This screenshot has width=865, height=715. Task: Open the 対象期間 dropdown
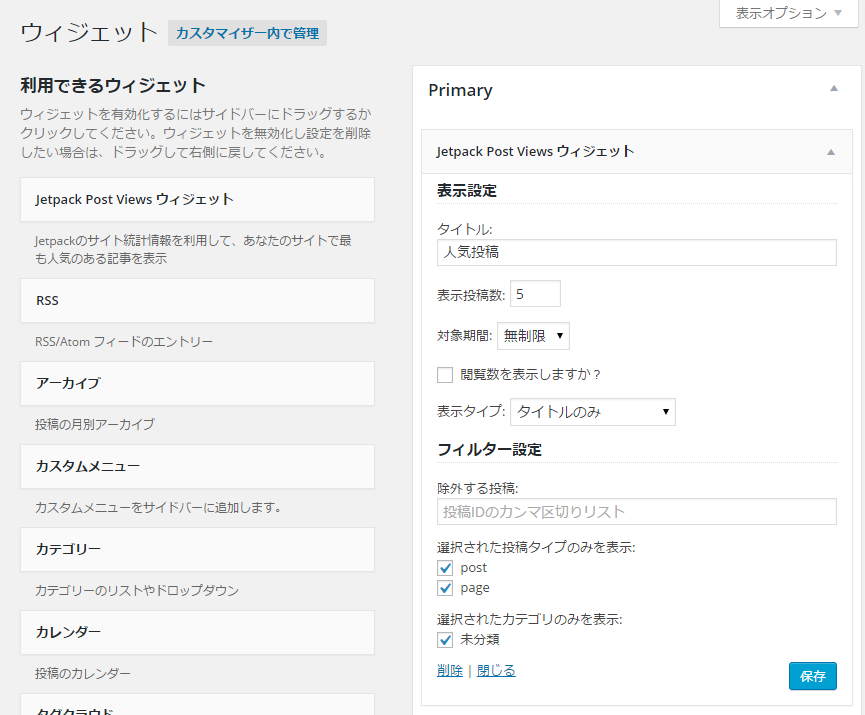[x=533, y=336]
